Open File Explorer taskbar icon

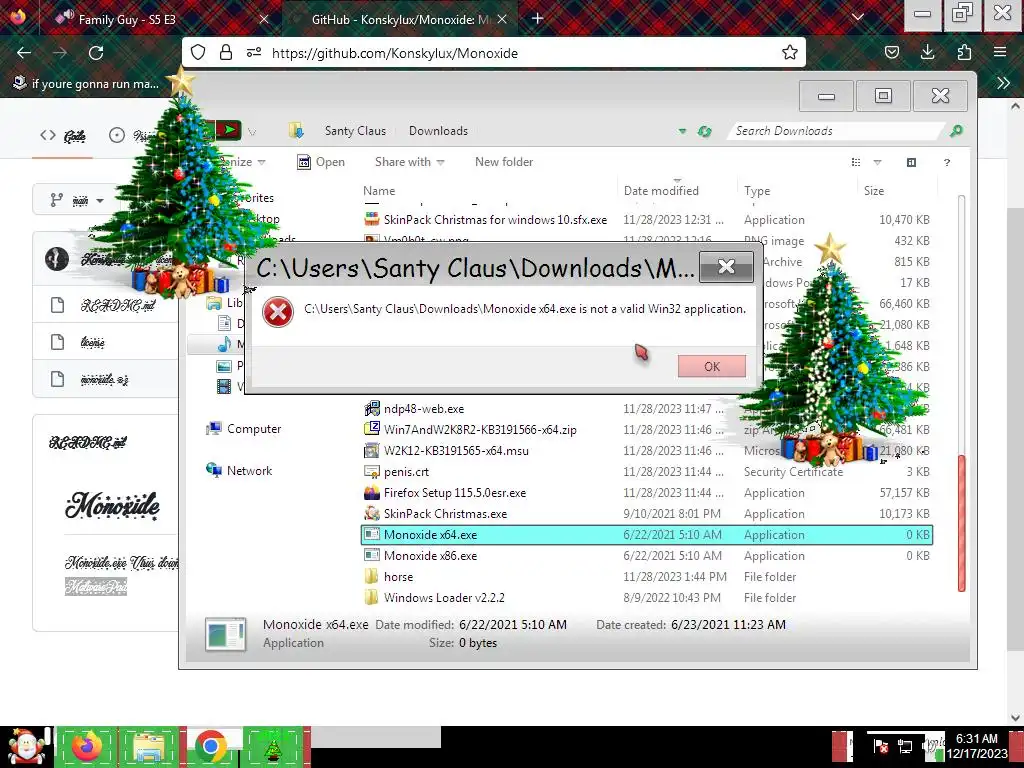[149, 747]
